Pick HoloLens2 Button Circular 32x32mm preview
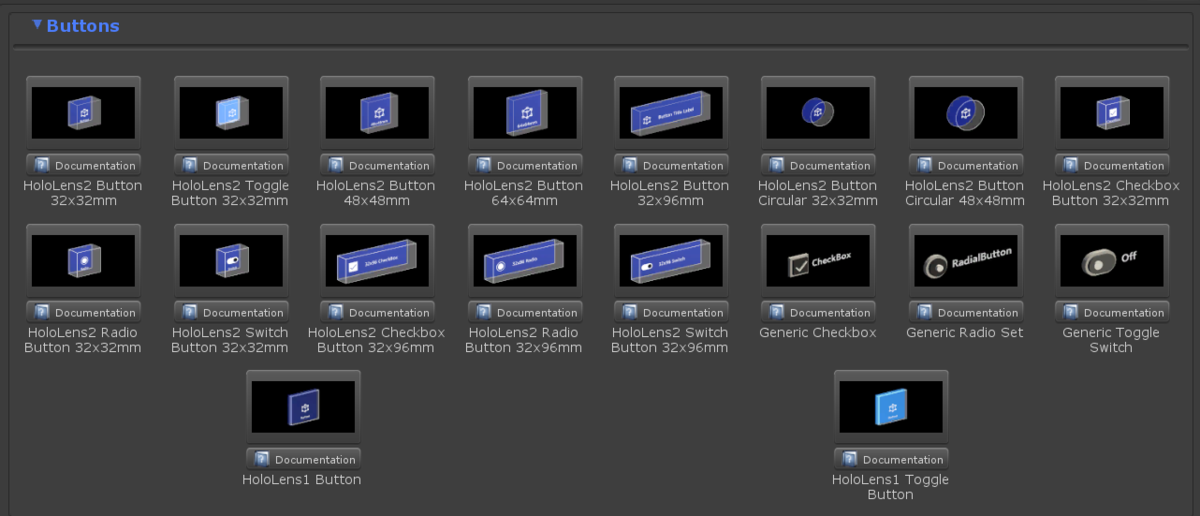 [x=818, y=112]
